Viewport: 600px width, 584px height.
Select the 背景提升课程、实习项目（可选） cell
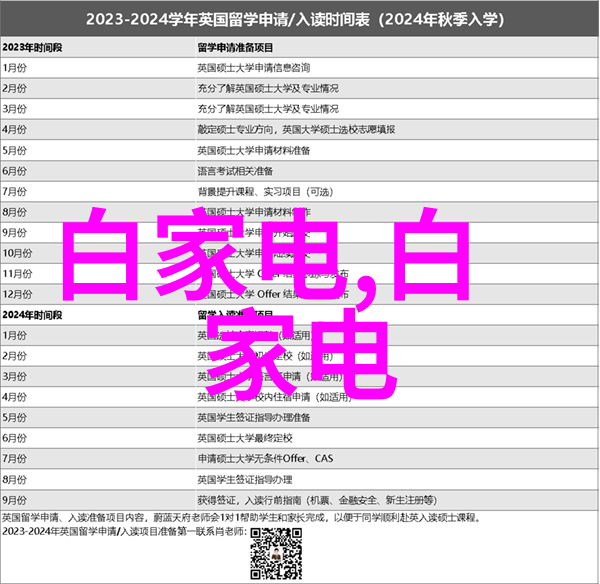(265, 192)
